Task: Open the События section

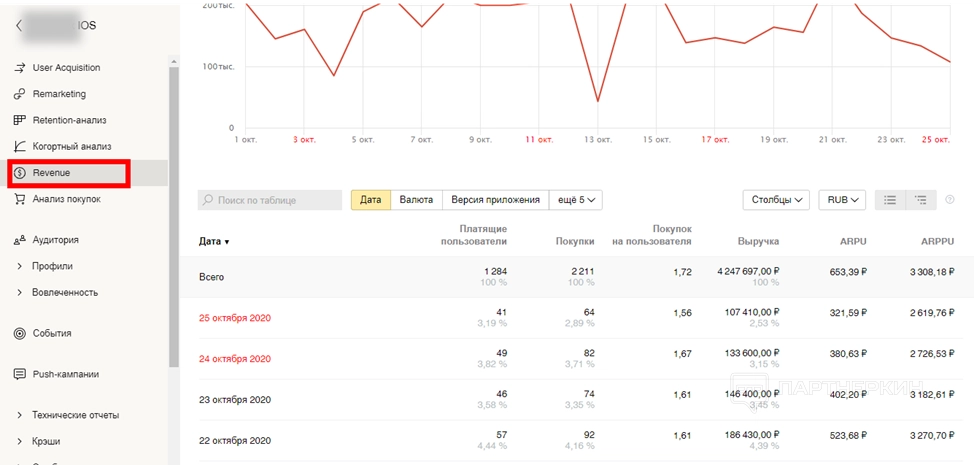Action: click(52, 333)
